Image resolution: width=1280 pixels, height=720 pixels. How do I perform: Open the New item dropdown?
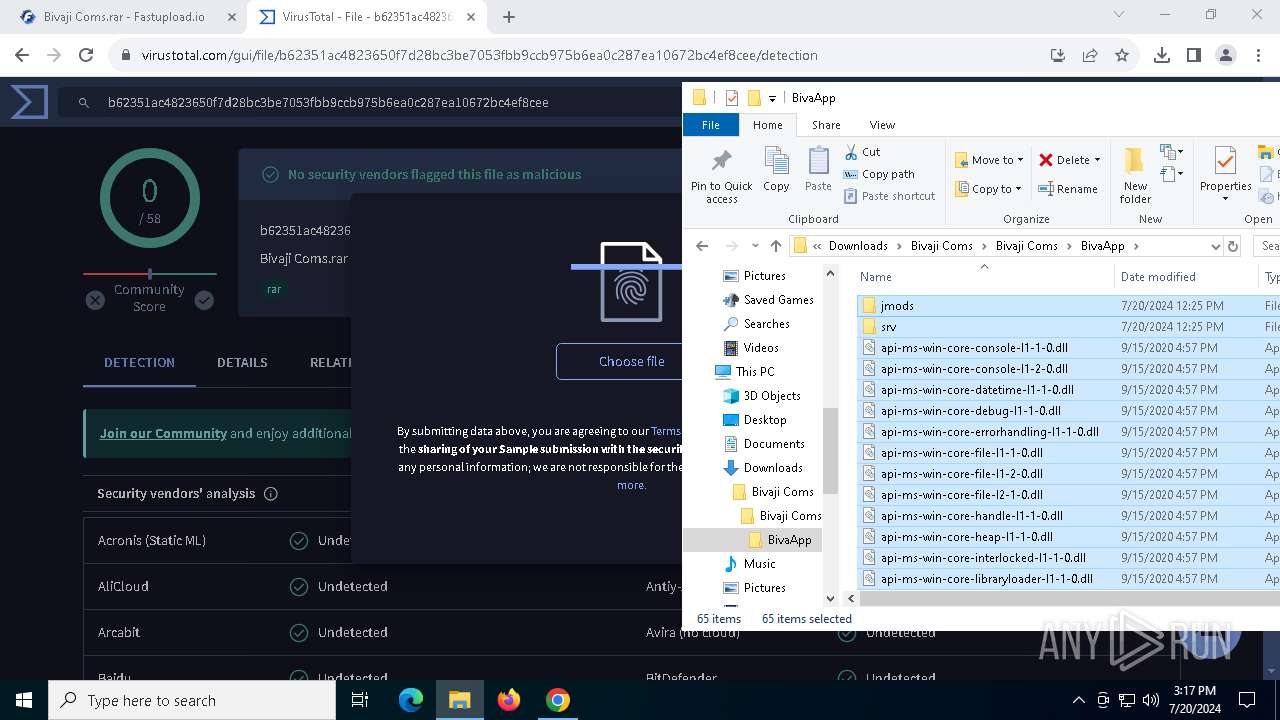click(1171, 152)
